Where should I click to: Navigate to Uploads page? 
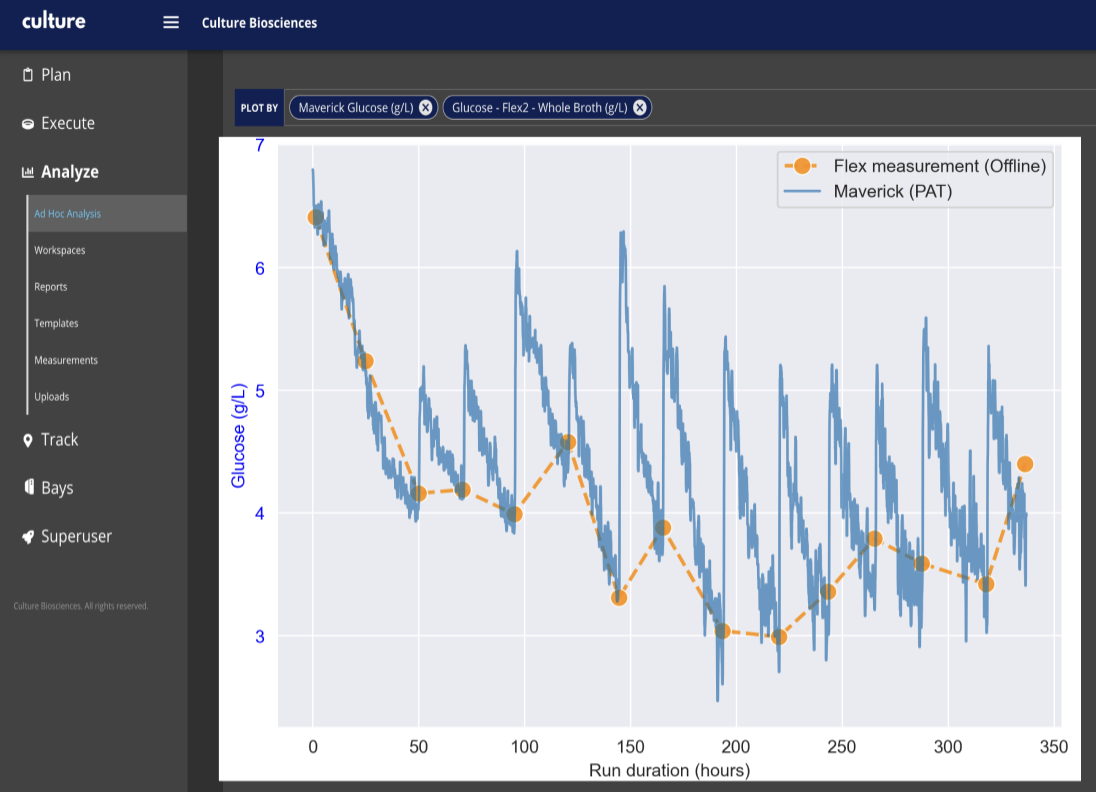coord(52,397)
